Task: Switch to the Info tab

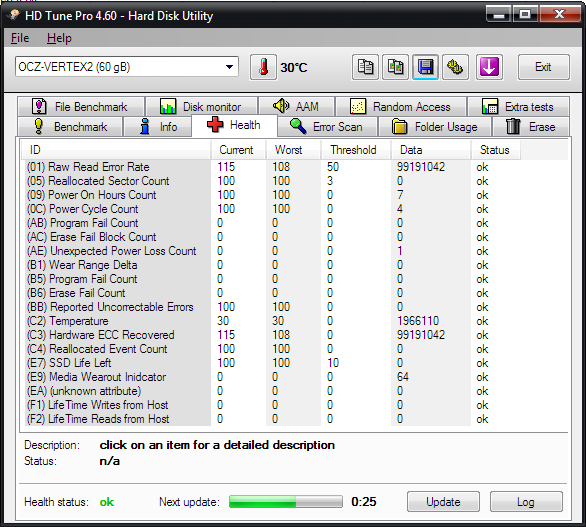Action: 158,126
